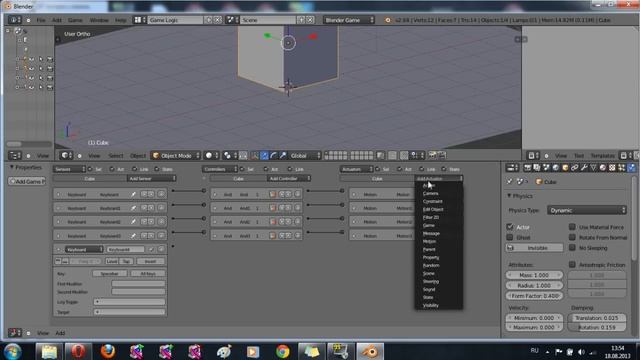Open the World globe tab icon

[556, 168]
